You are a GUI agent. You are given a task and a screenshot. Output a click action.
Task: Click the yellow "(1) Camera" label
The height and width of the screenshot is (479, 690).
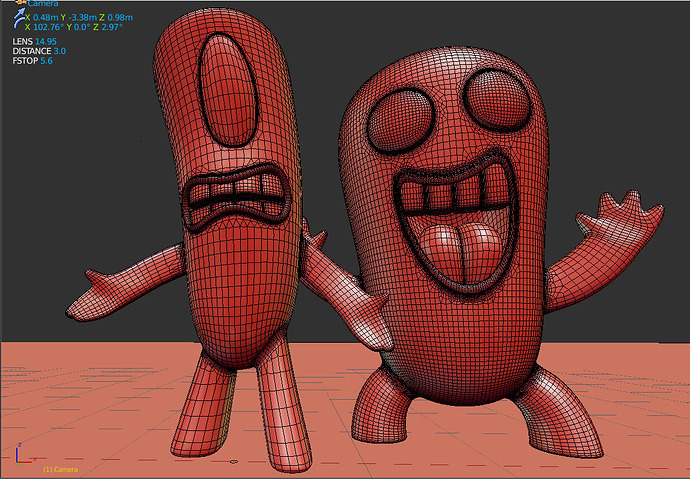click(x=60, y=469)
